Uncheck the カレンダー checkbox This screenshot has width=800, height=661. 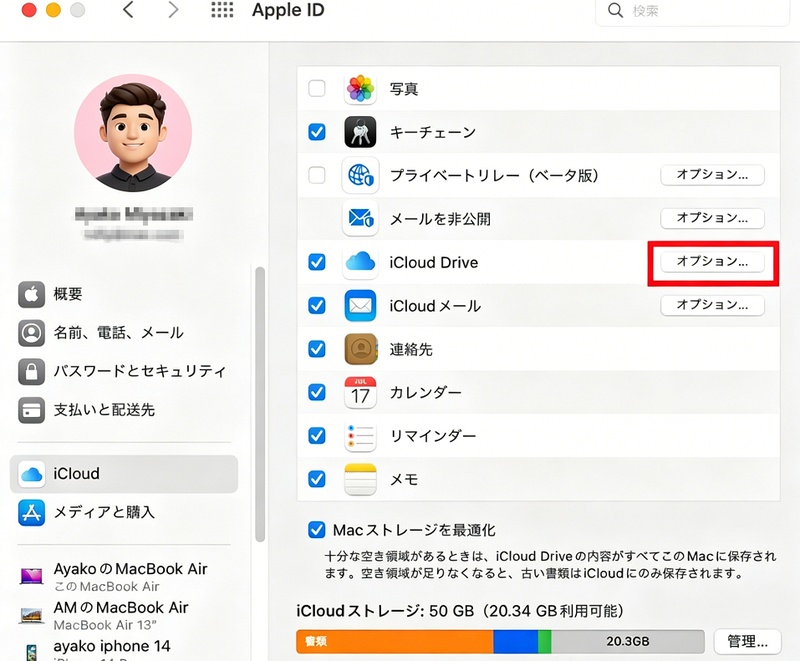(317, 392)
